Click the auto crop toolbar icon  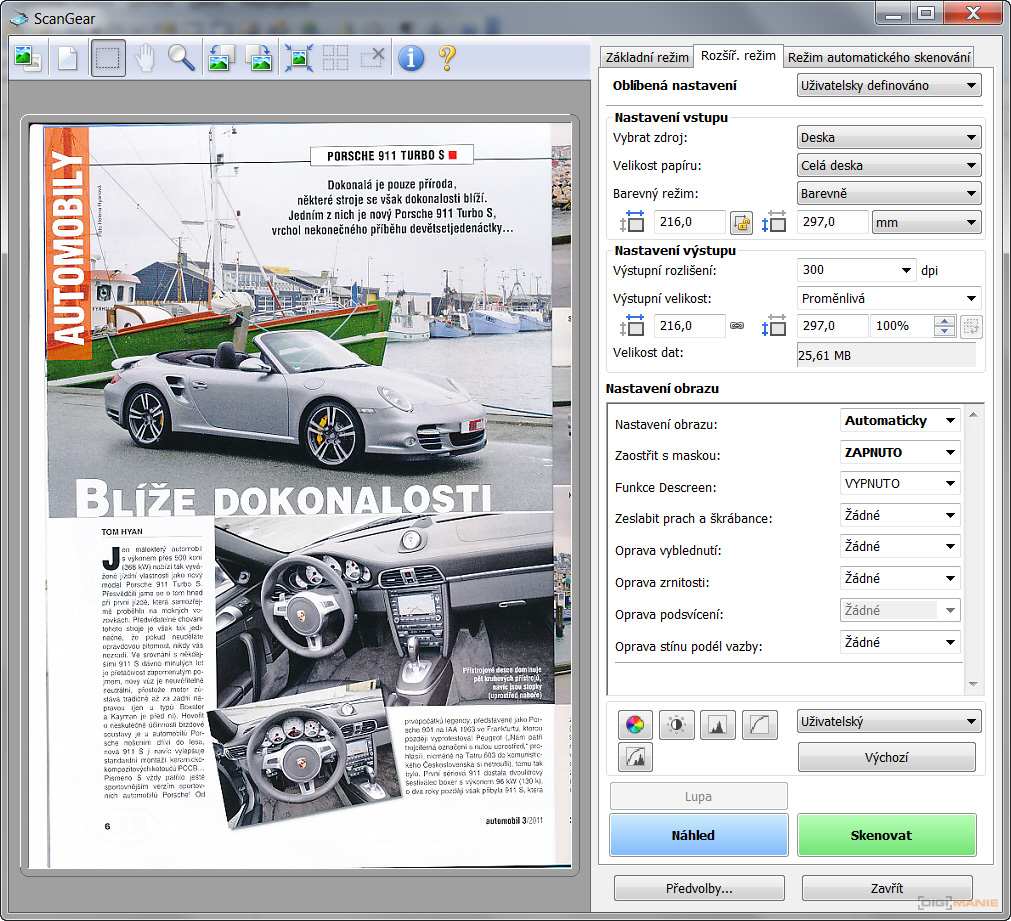[x=297, y=58]
